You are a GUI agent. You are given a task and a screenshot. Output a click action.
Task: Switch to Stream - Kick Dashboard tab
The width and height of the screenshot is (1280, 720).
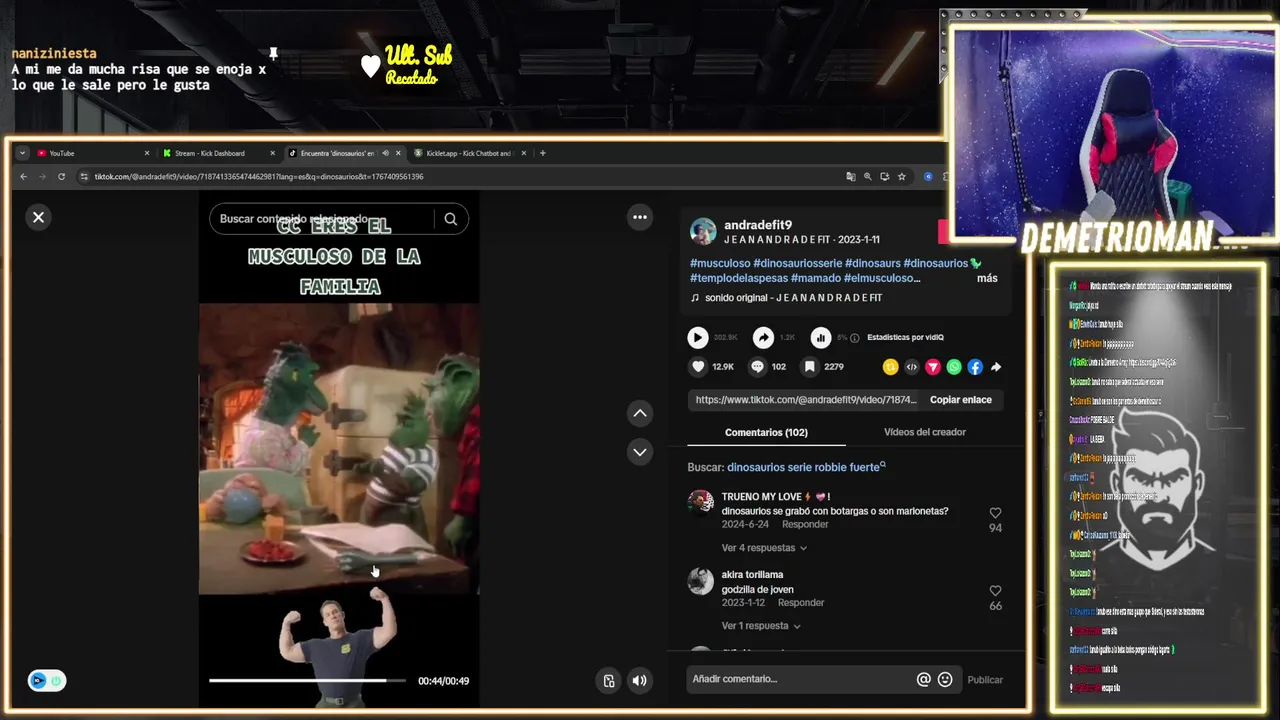pyautogui.click(x=217, y=153)
